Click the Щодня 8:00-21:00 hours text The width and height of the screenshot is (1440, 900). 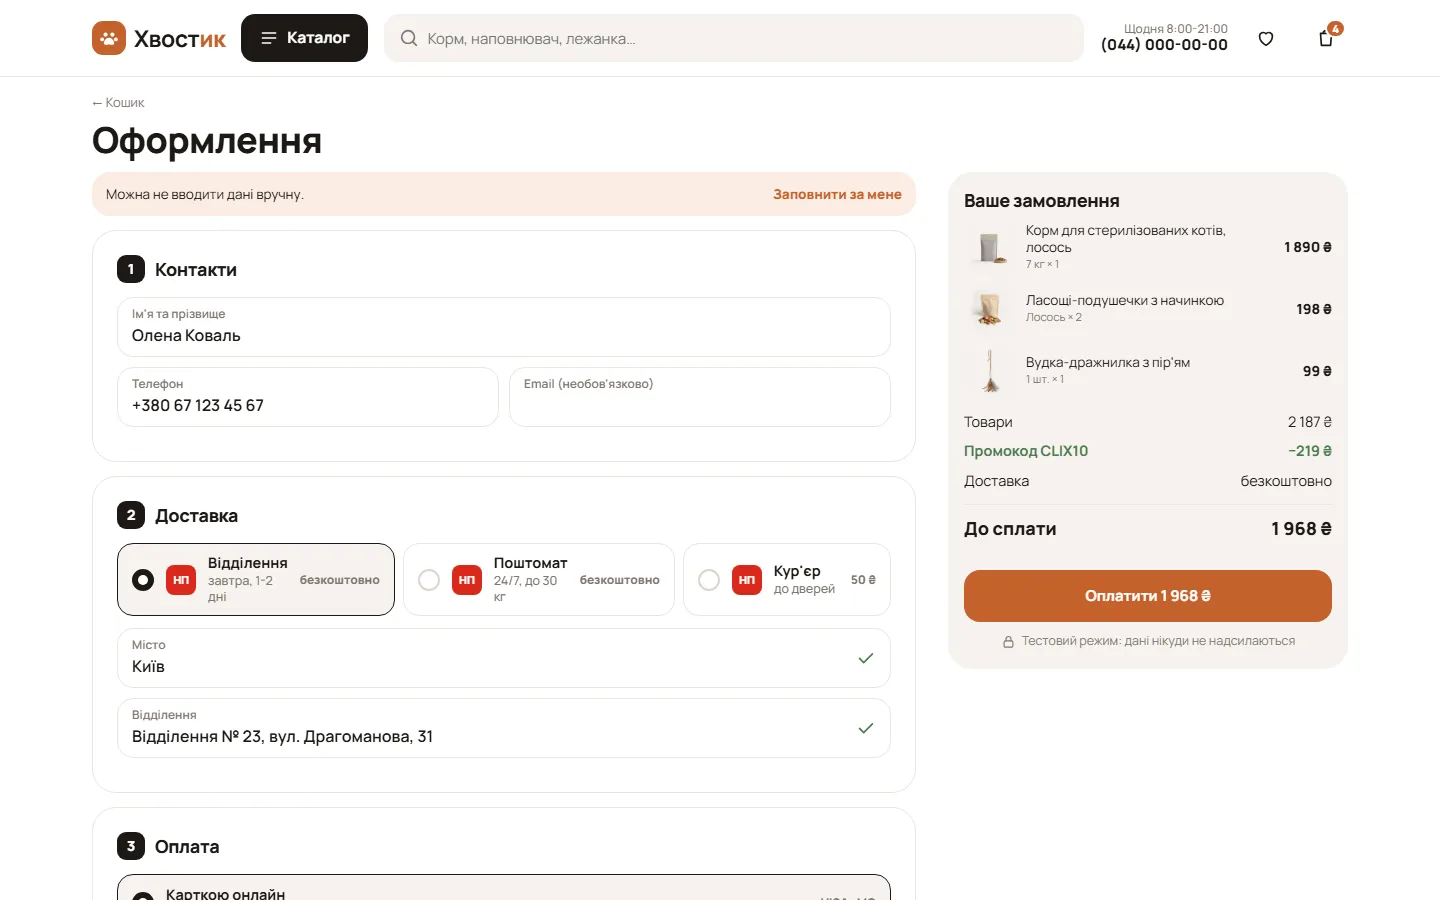[1176, 29]
